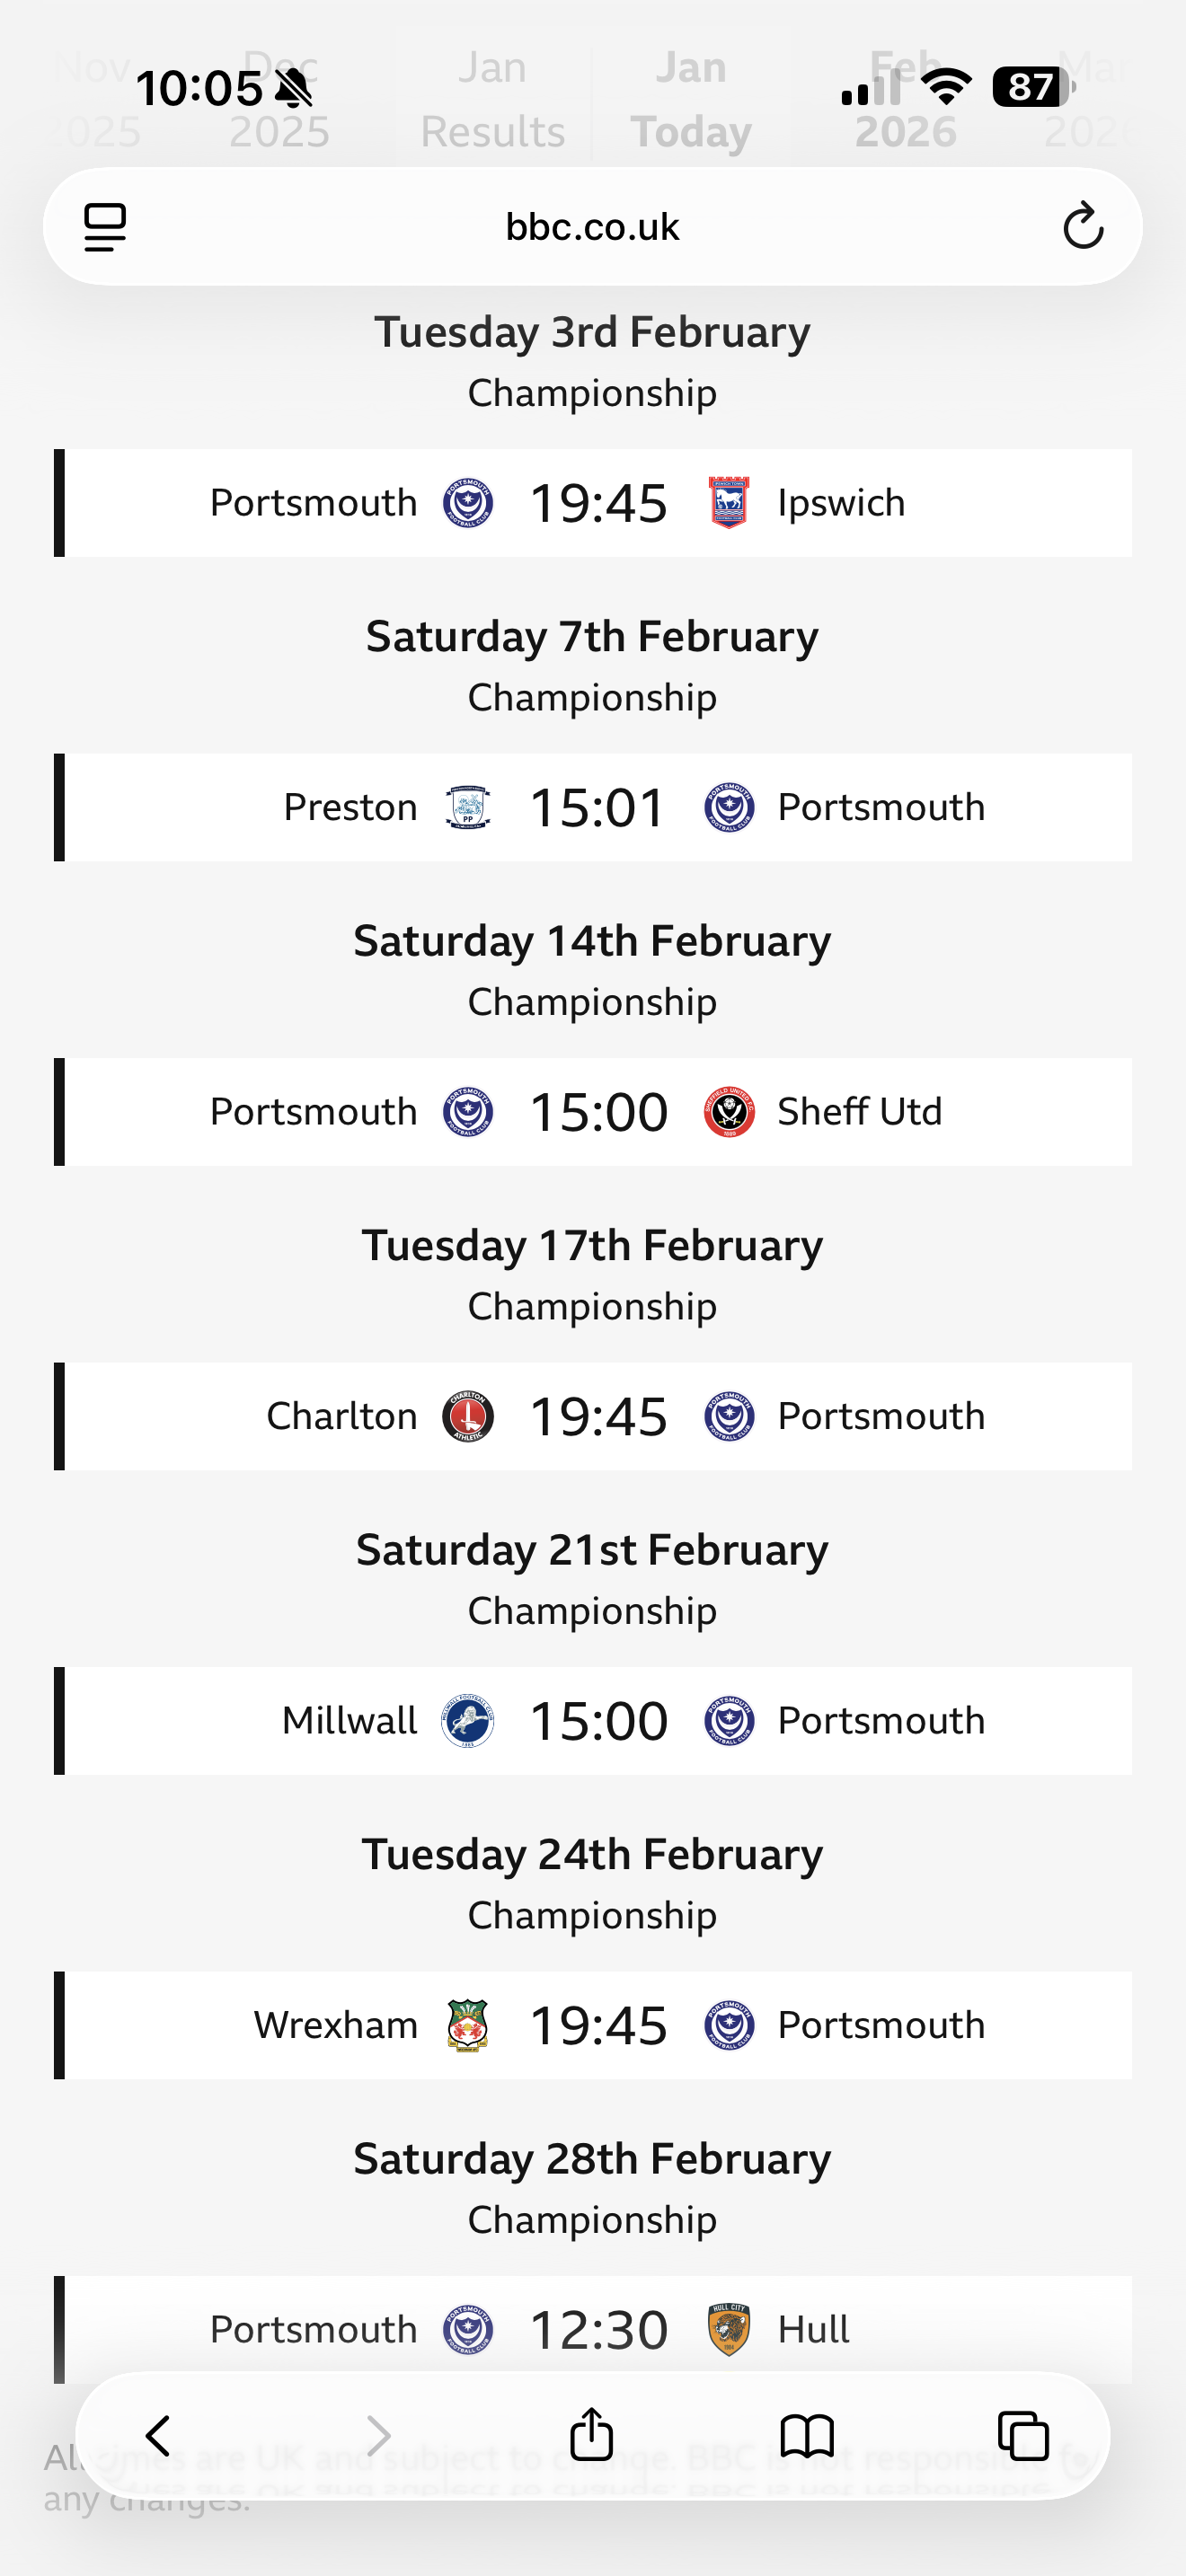Image resolution: width=1186 pixels, height=2576 pixels.
Task: Open the Preston v Portsmouth 15:01 fixture
Action: click(x=597, y=807)
